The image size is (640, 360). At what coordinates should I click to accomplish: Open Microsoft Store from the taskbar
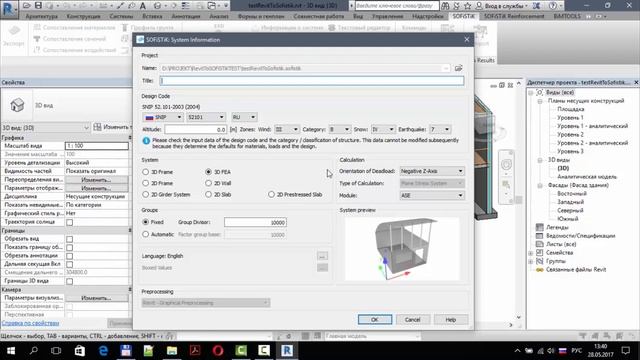coord(80,351)
